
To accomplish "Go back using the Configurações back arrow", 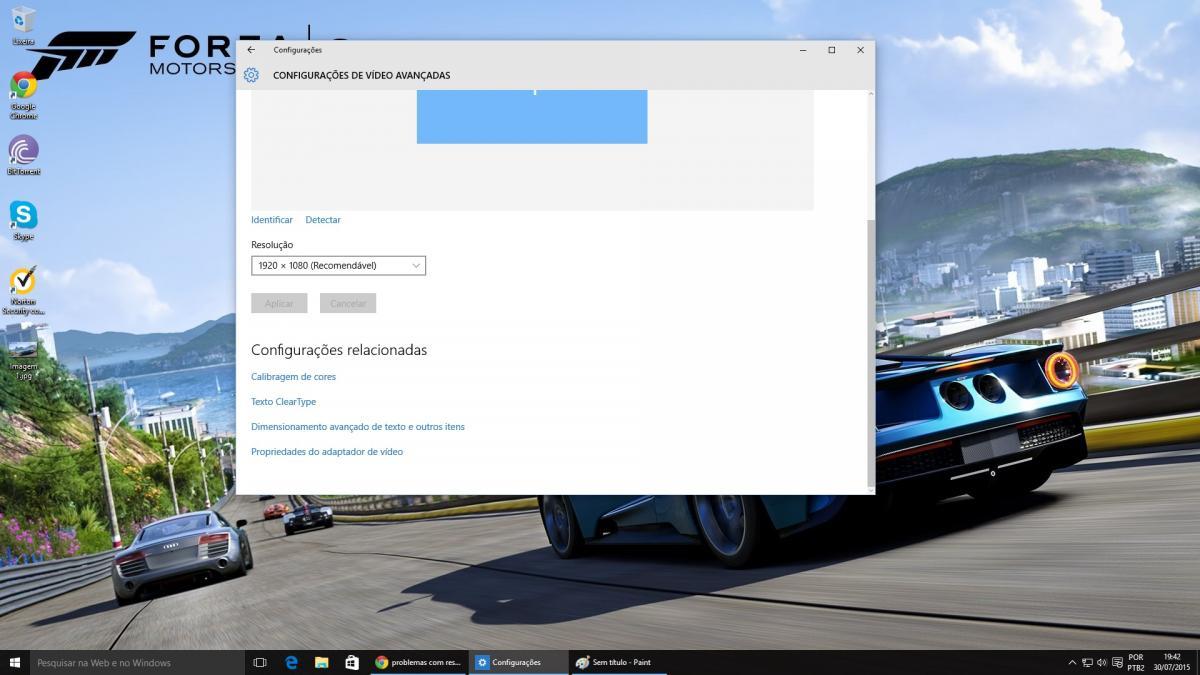I will (251, 49).
